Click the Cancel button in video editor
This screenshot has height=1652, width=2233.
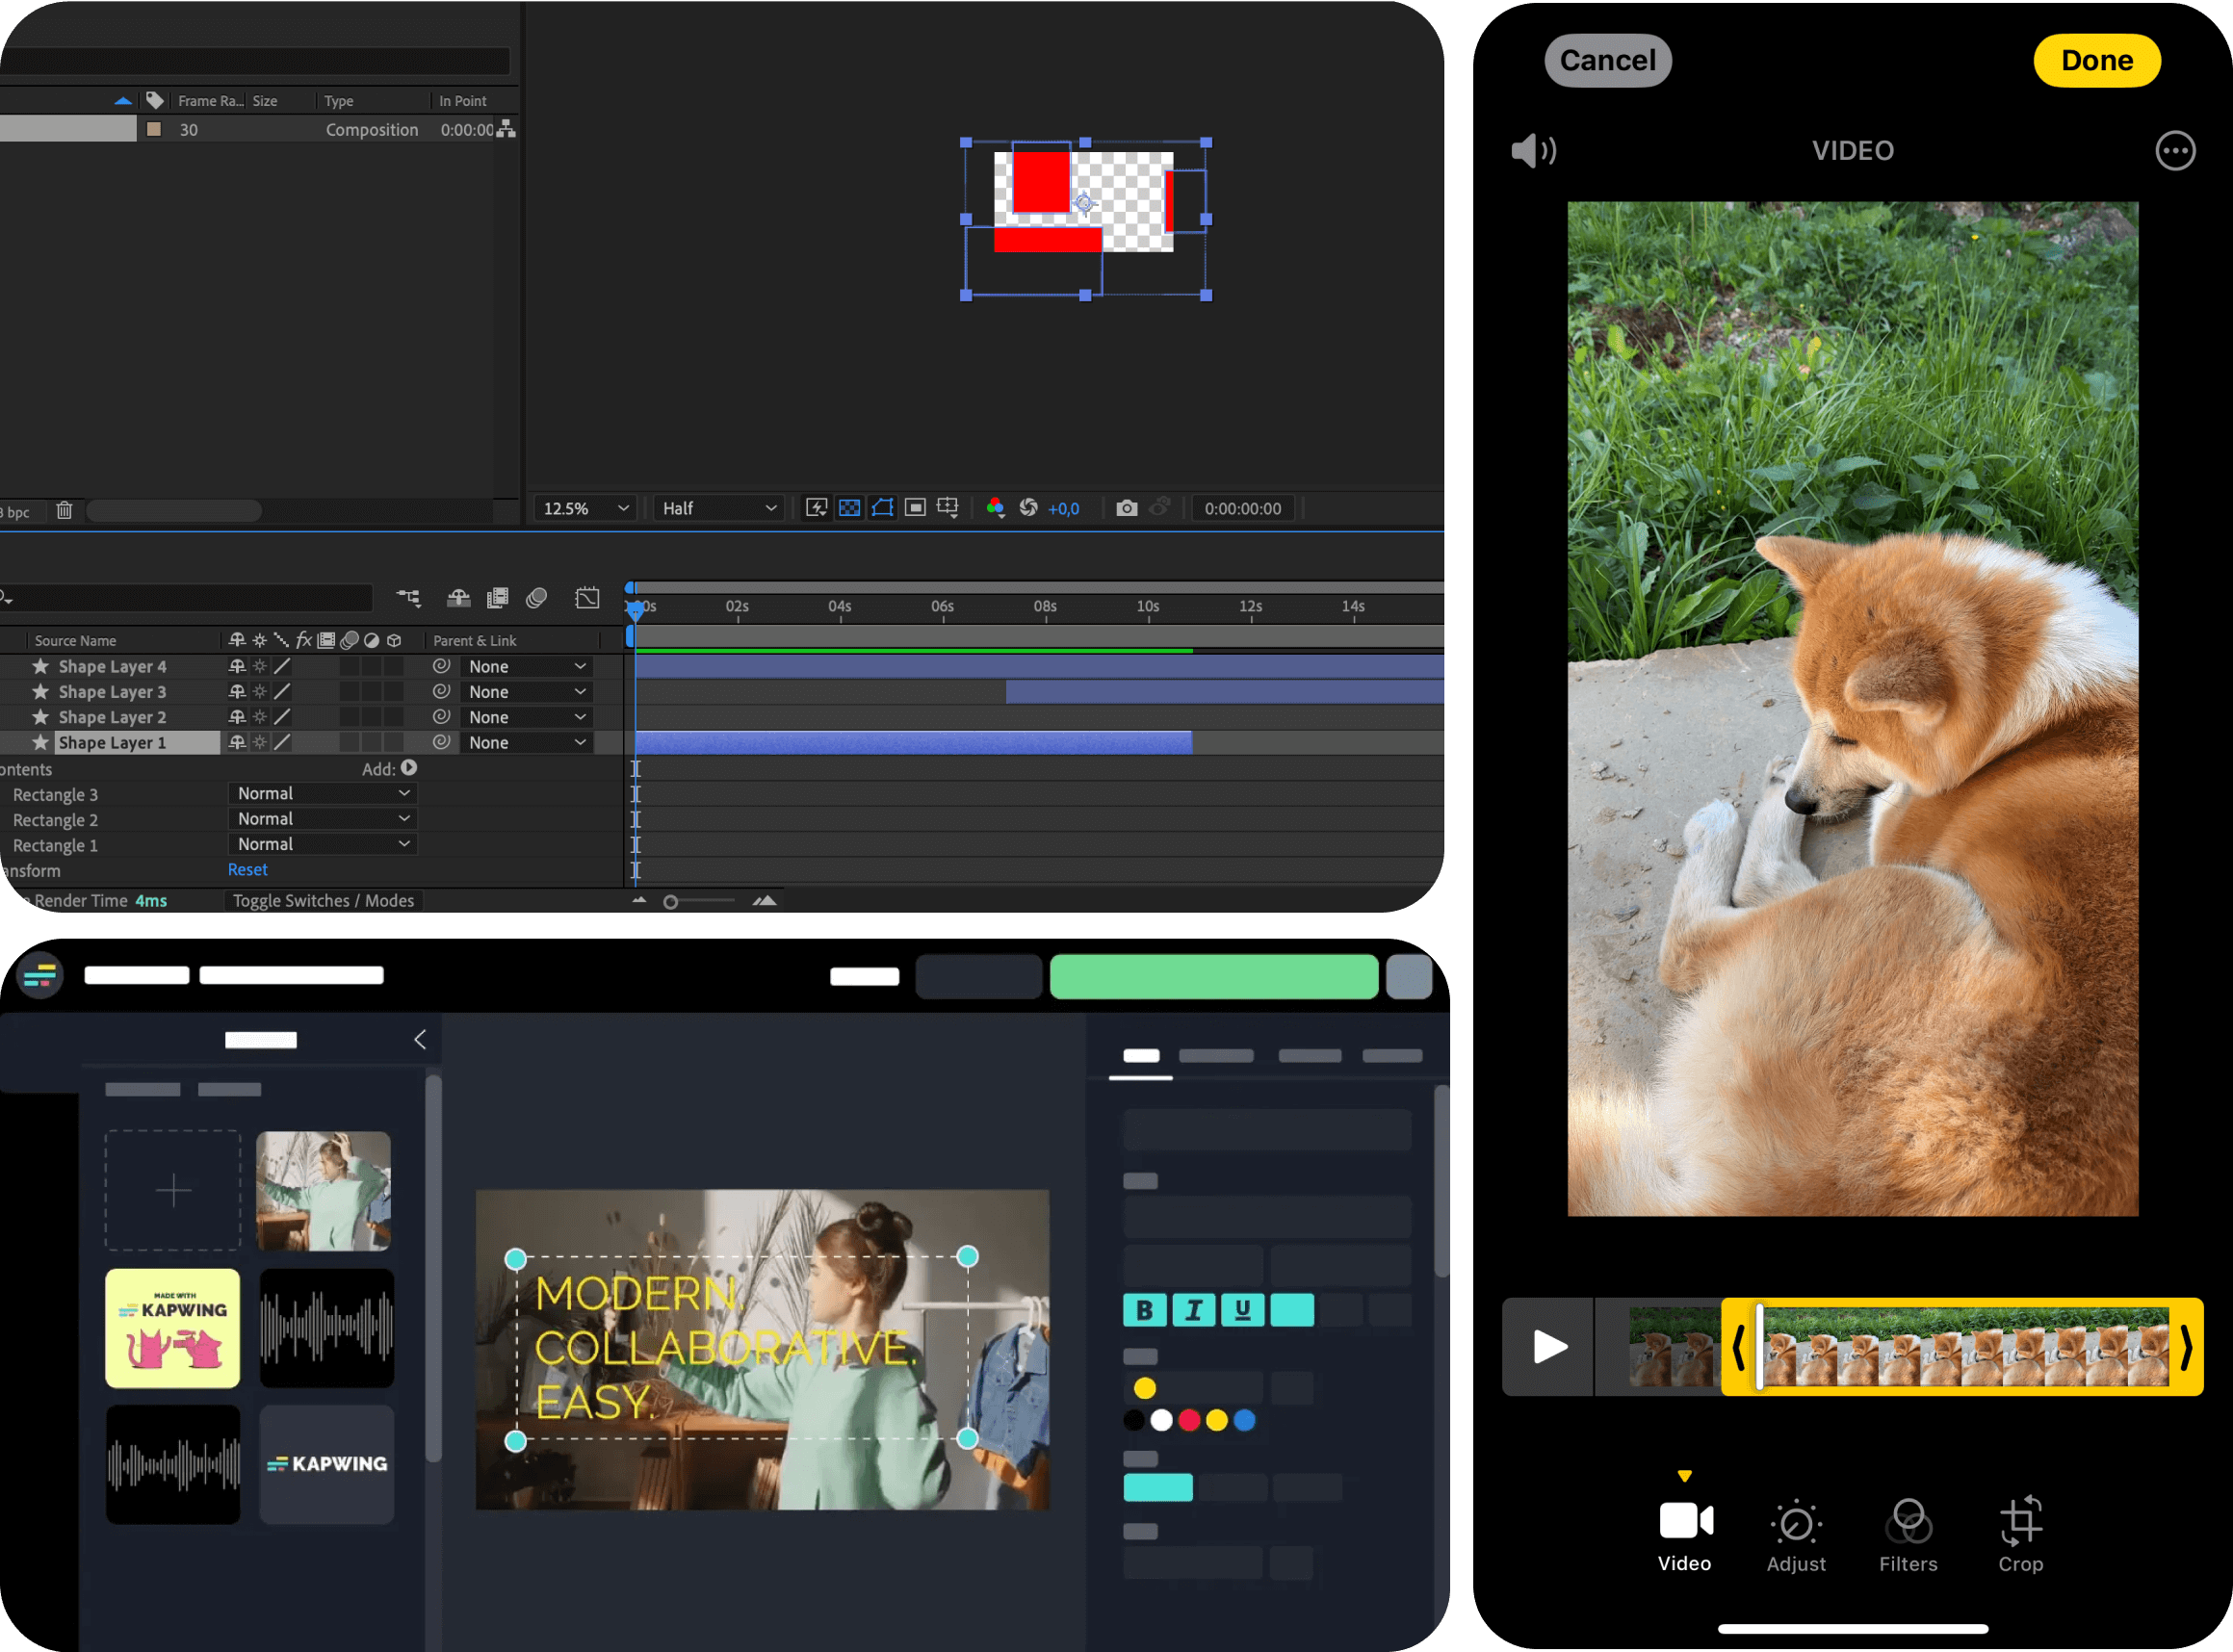click(1607, 57)
